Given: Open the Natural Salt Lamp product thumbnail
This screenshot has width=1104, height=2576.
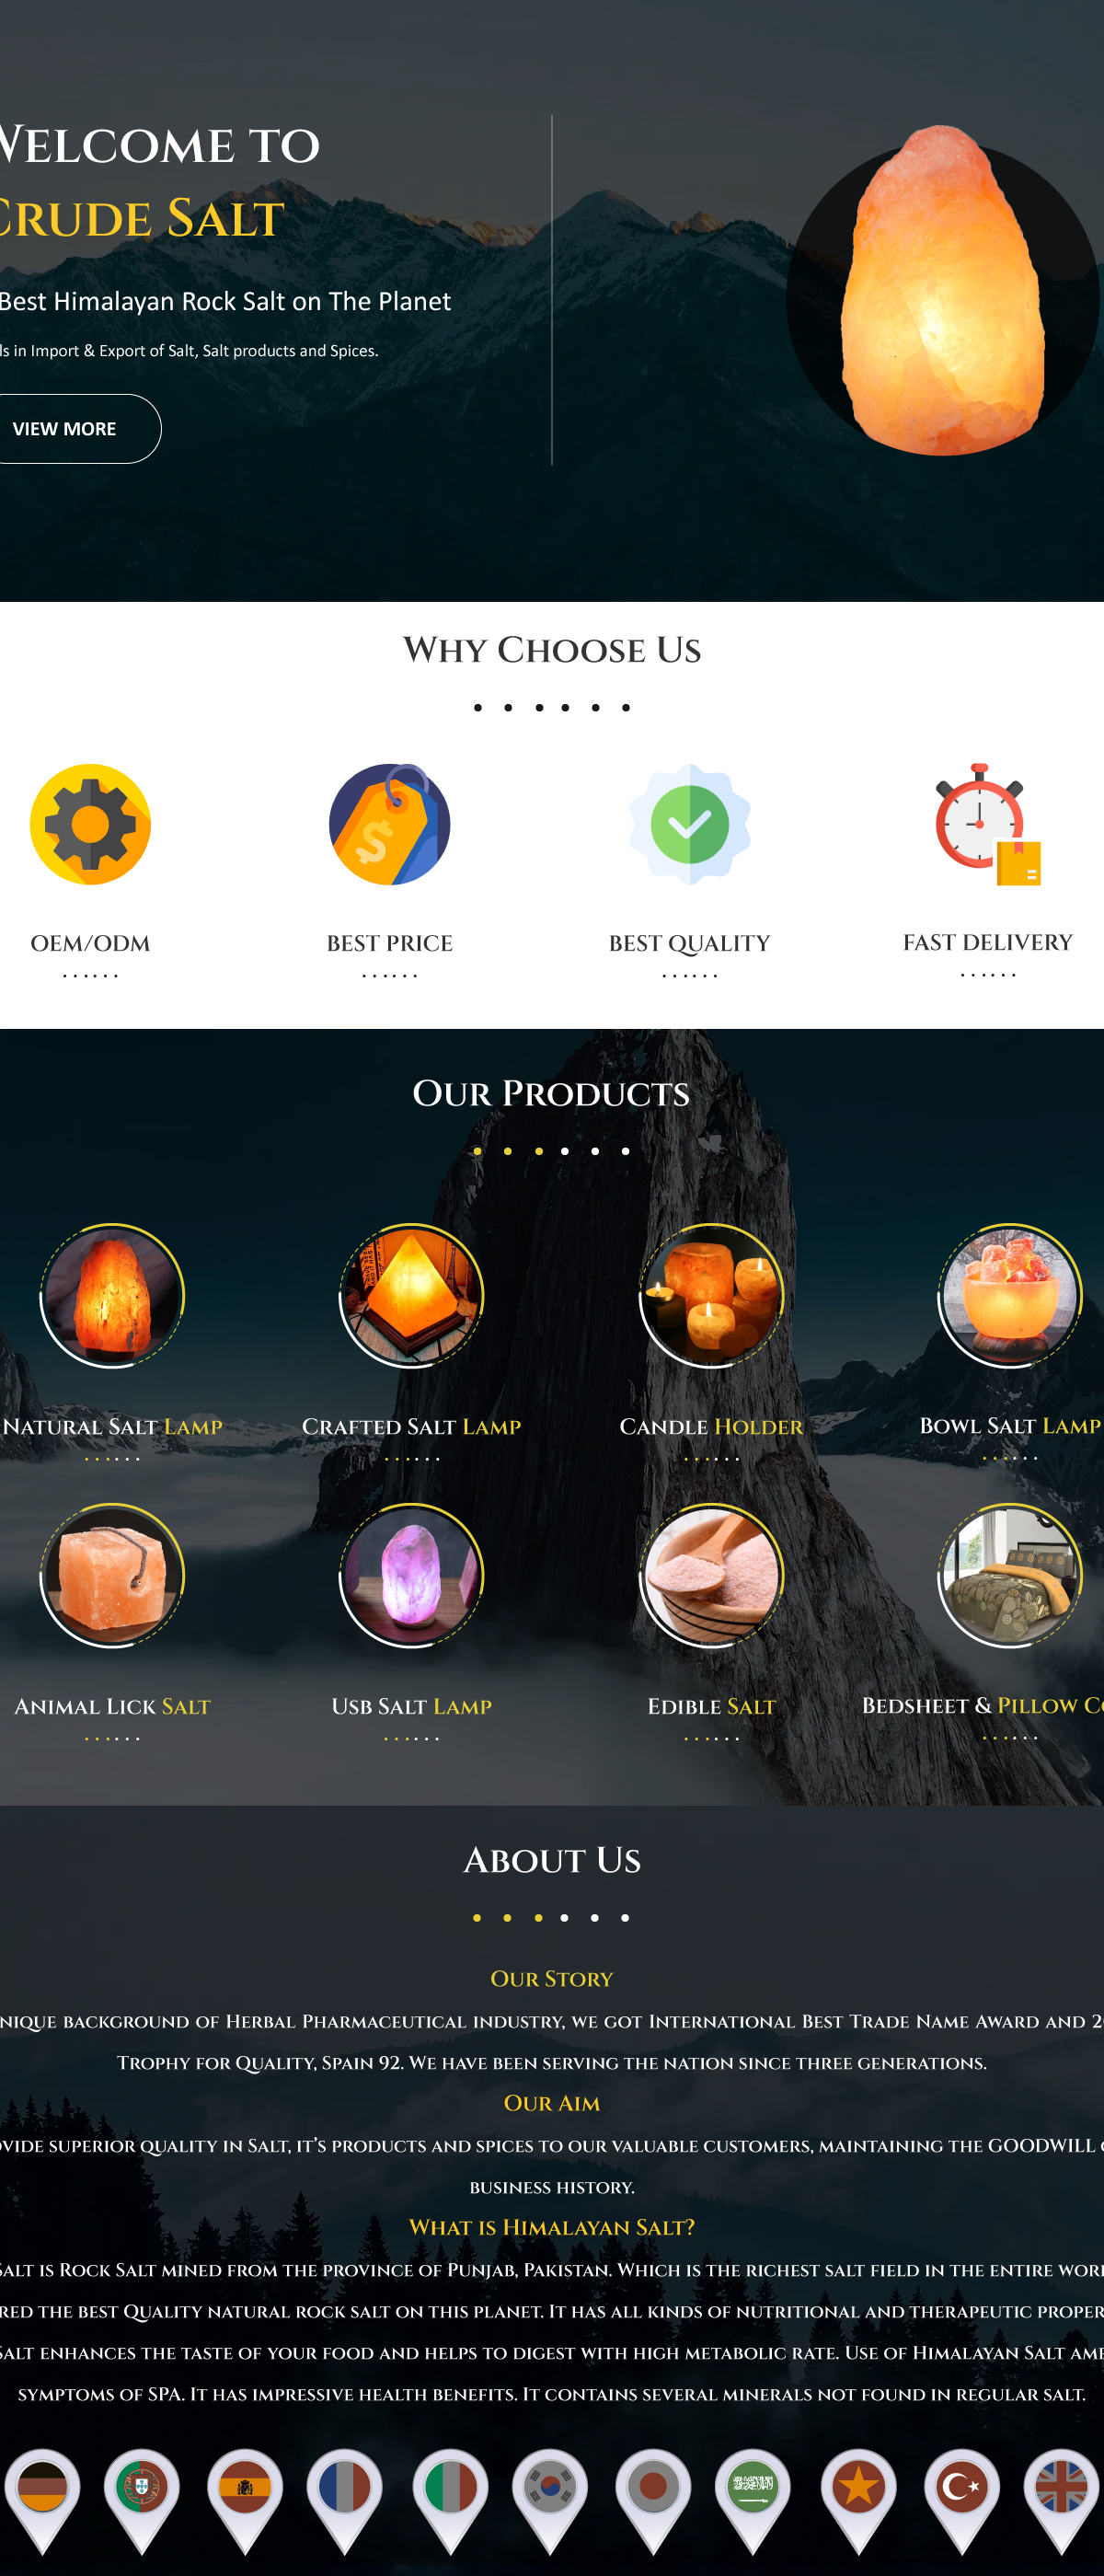Looking at the screenshot, I should click(112, 1295).
